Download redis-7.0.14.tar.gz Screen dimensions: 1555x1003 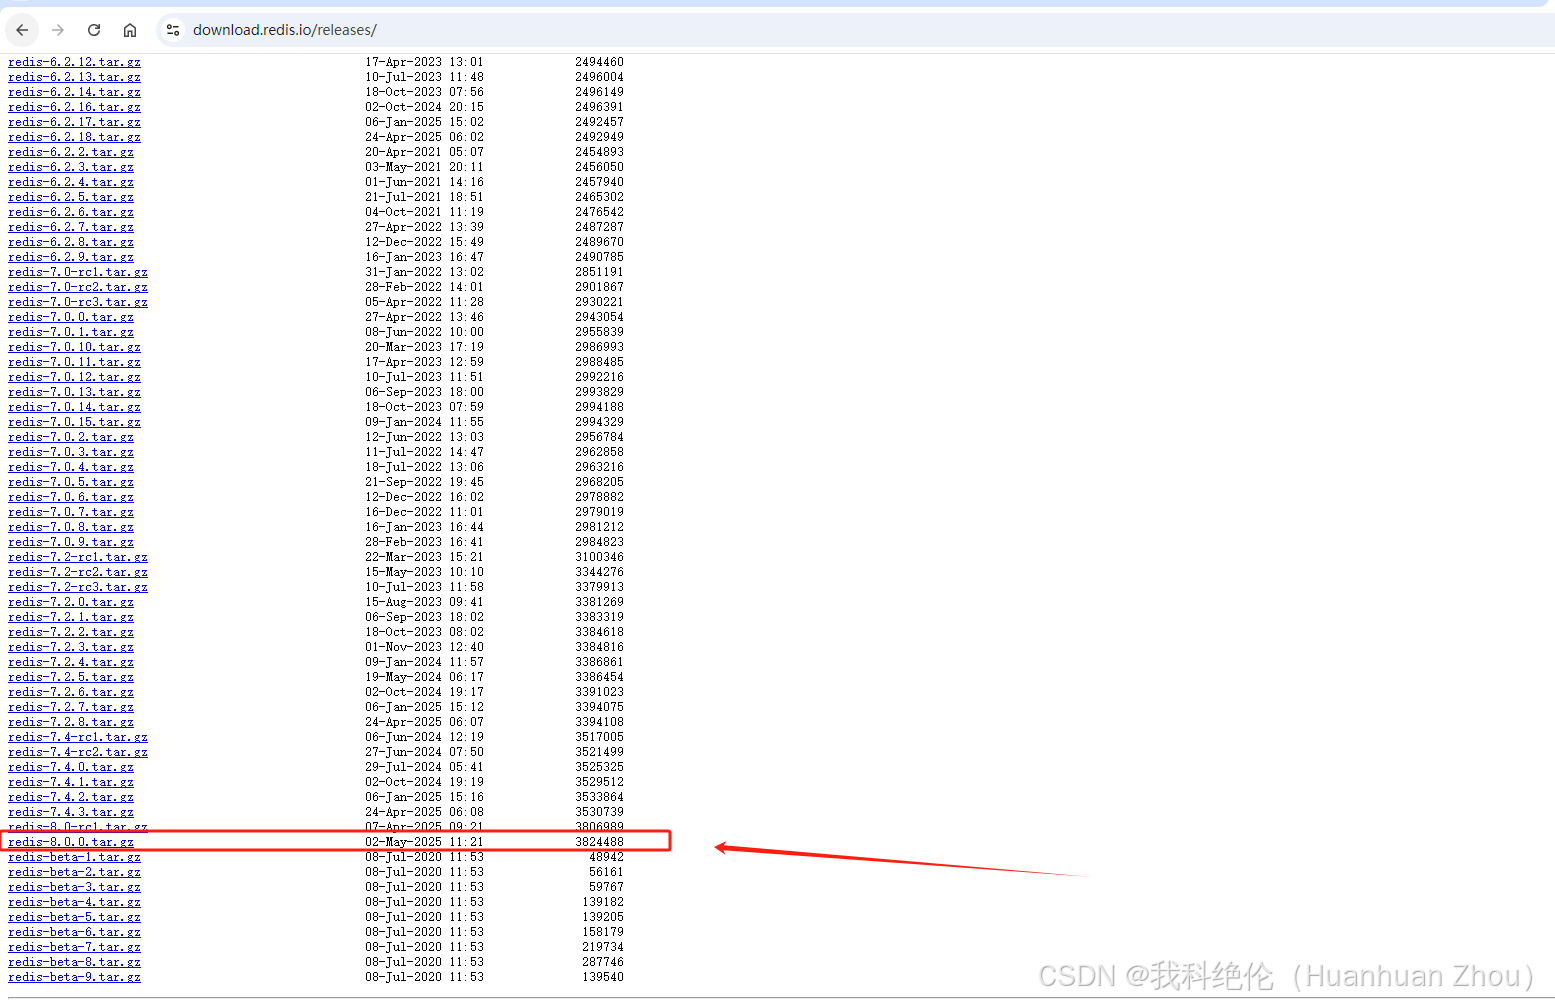[x=74, y=407]
